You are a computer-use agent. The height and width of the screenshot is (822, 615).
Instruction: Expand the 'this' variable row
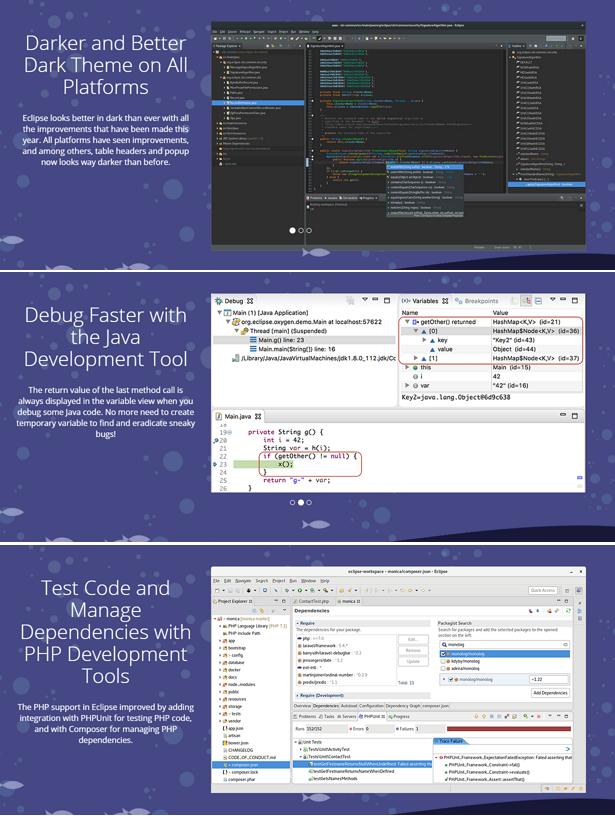click(407, 367)
